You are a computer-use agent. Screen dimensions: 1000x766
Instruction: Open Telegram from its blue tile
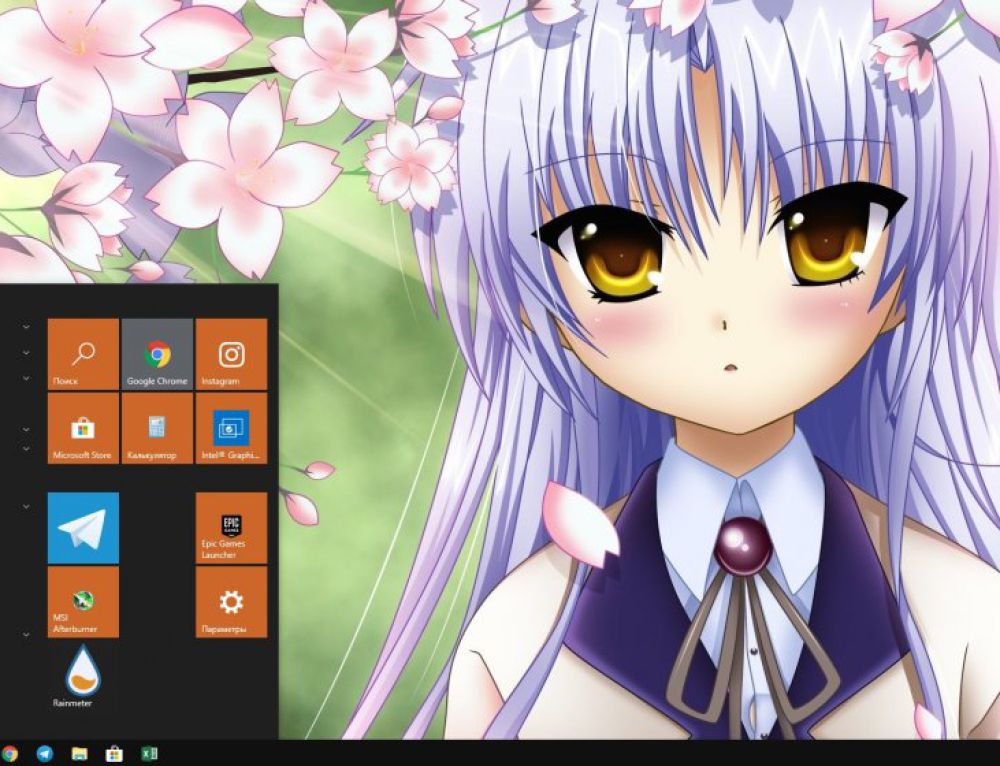[x=82, y=529]
